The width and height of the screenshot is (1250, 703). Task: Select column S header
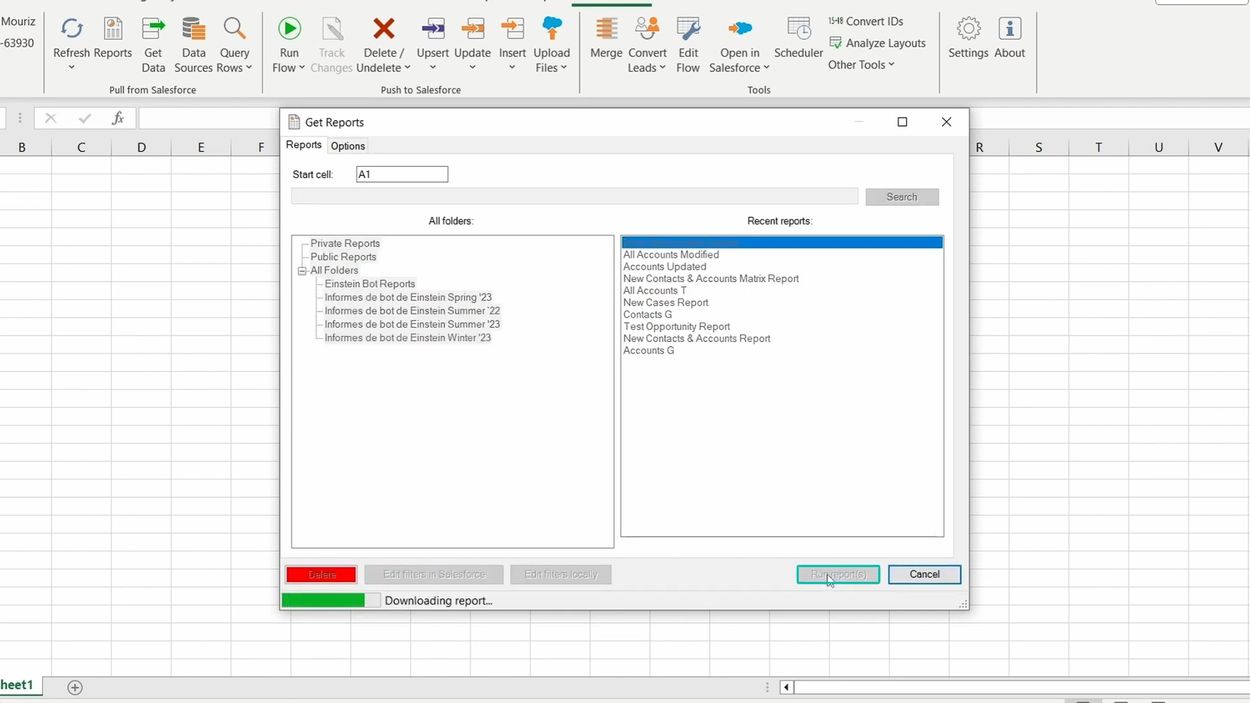point(1038,147)
